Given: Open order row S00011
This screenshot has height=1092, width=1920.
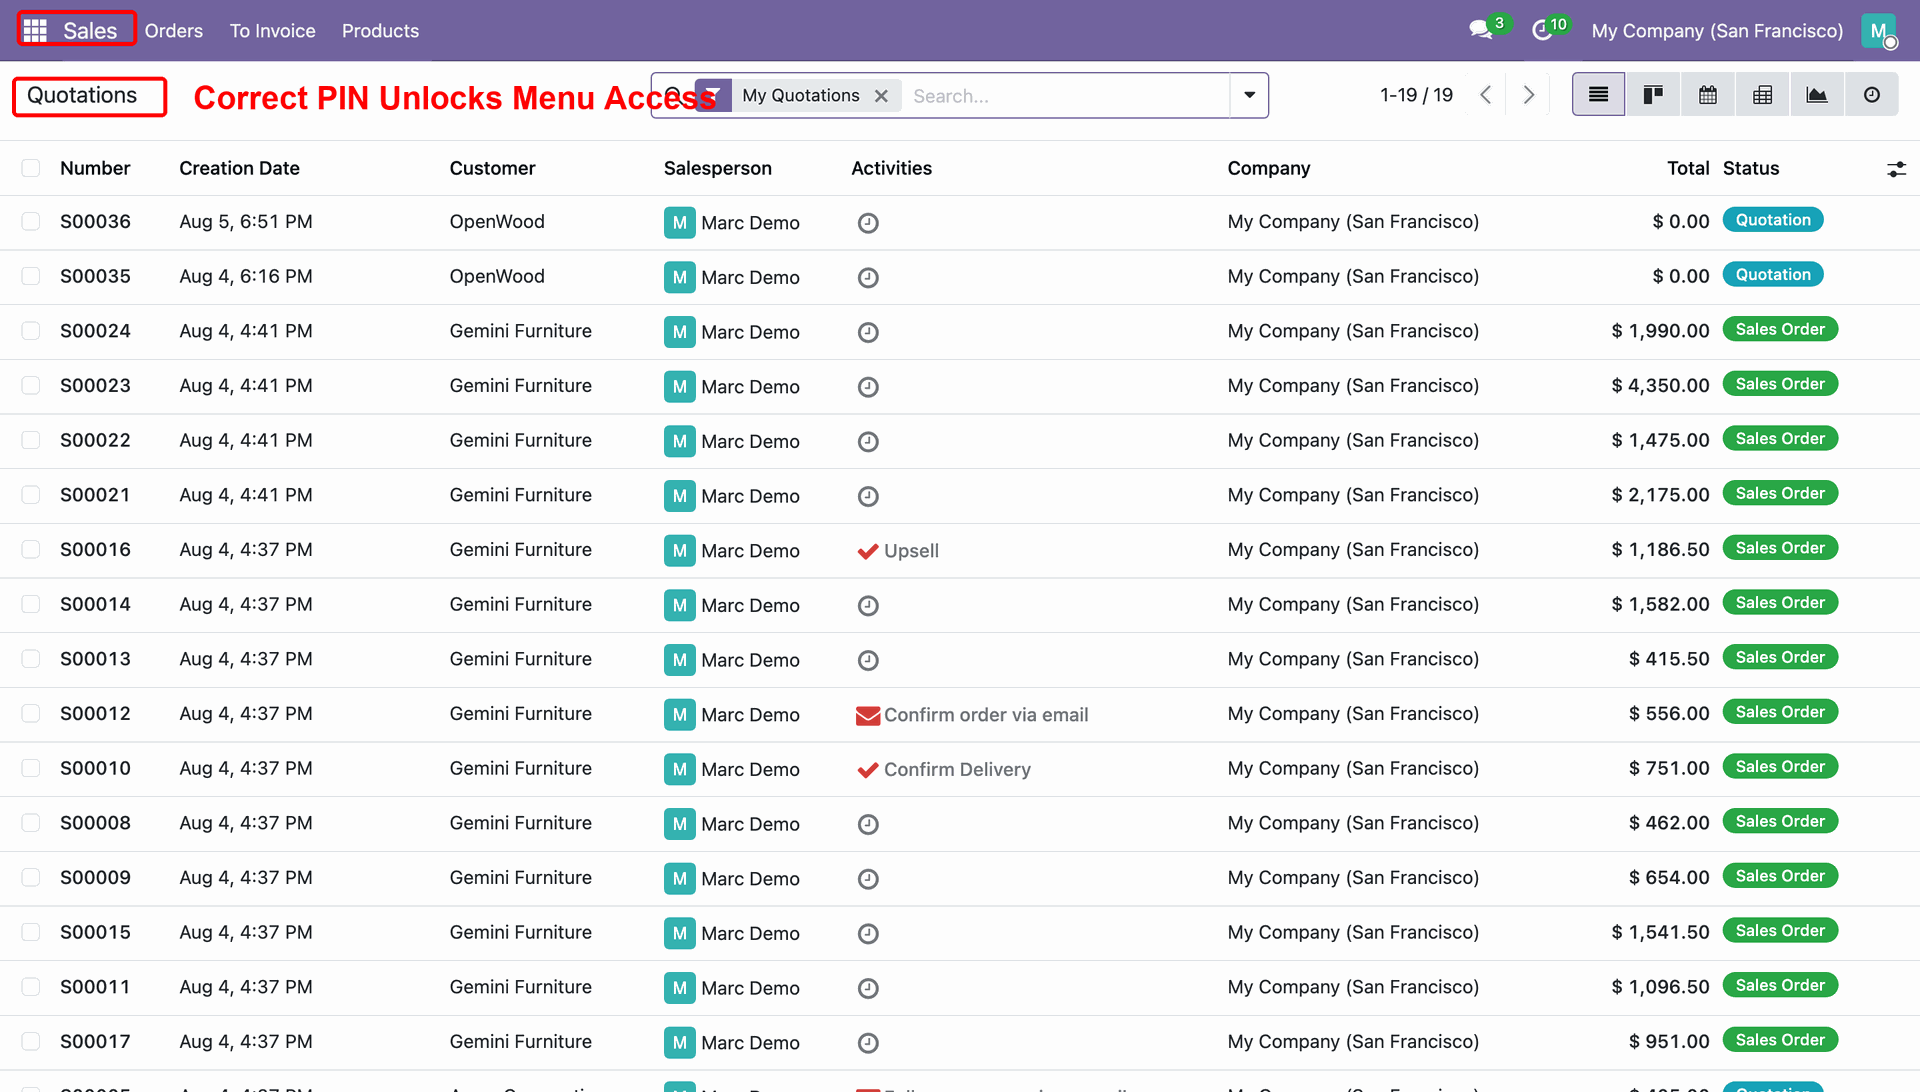Looking at the screenshot, I should (x=960, y=988).
